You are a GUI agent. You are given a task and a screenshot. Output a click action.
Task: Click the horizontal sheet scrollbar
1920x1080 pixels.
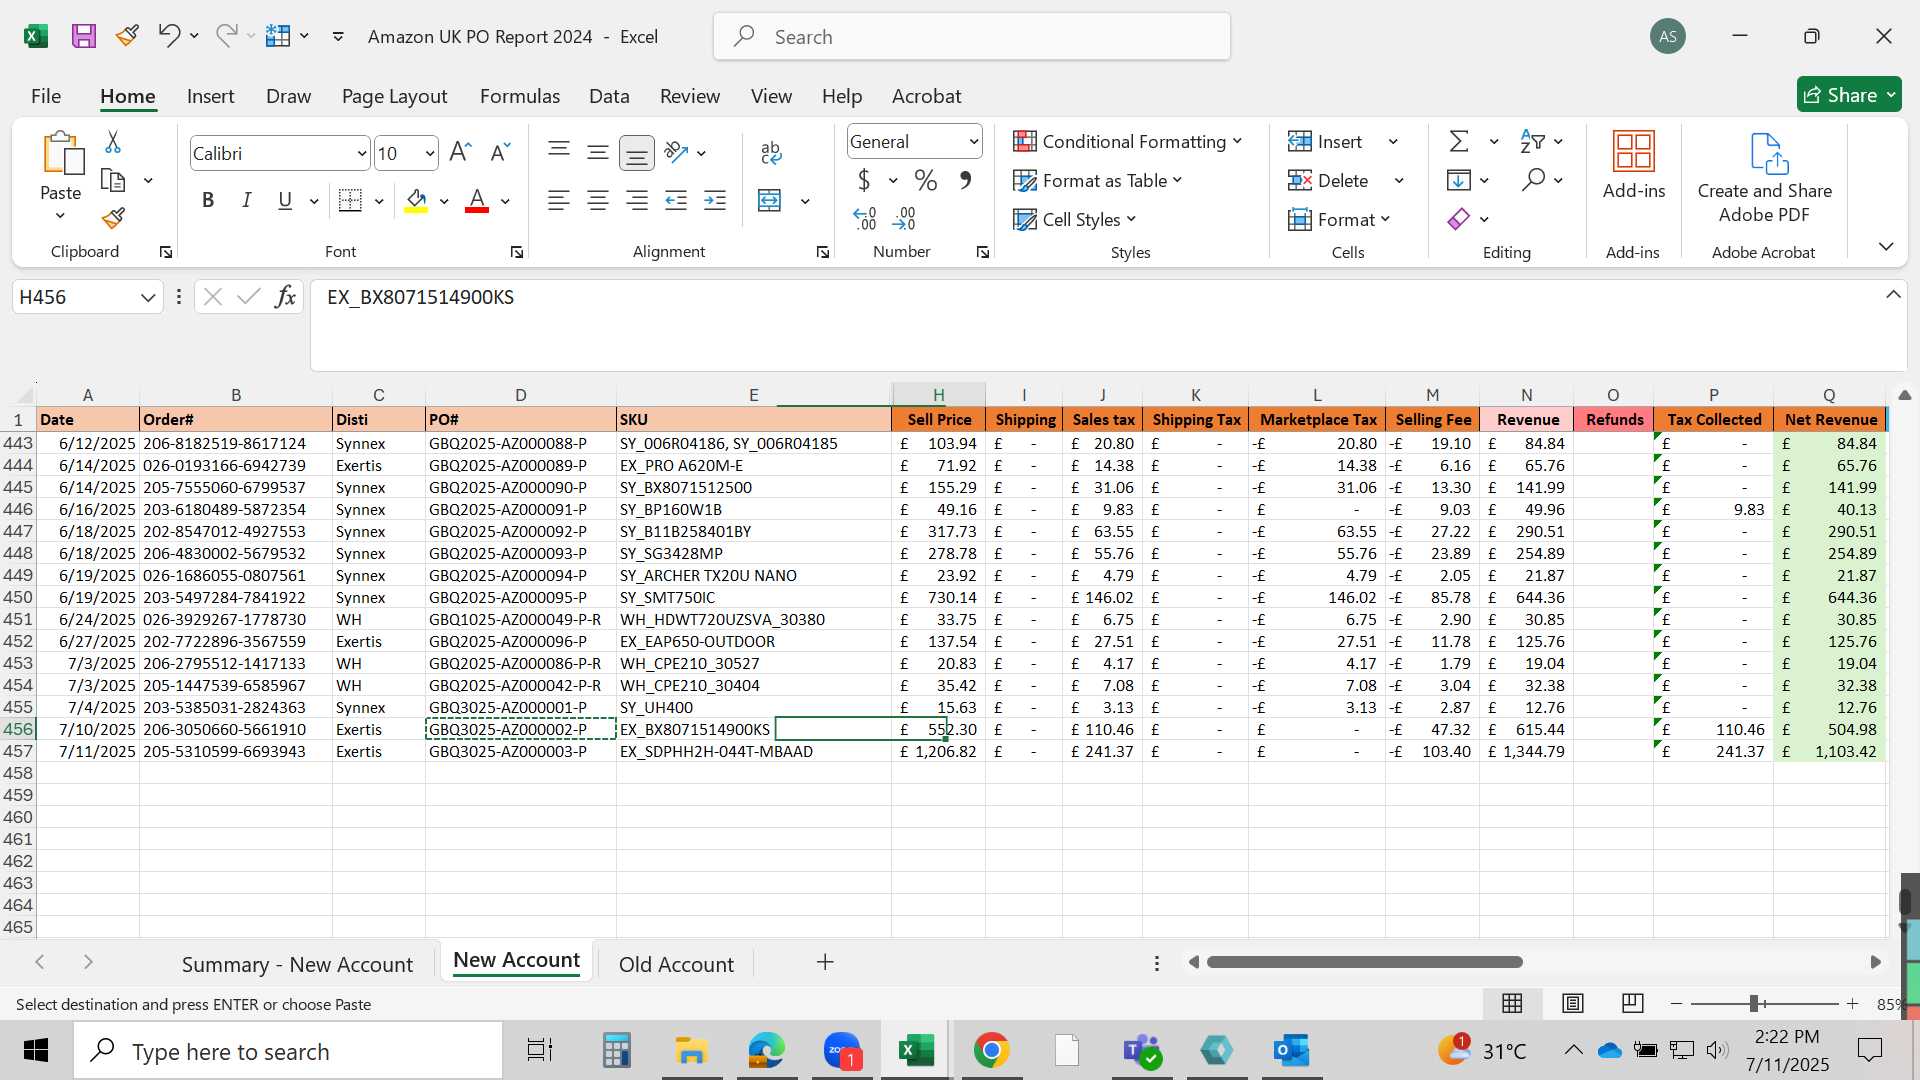click(x=1364, y=962)
